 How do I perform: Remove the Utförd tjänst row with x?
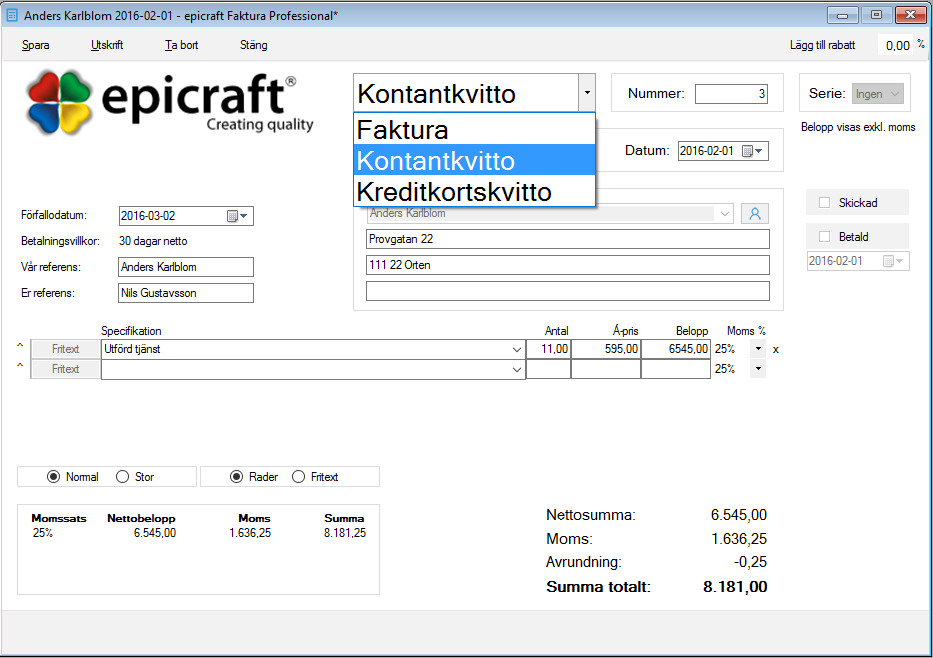pos(775,350)
